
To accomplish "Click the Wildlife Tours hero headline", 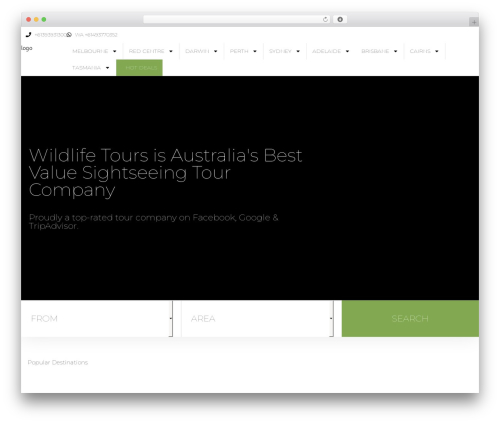I will [166, 173].
